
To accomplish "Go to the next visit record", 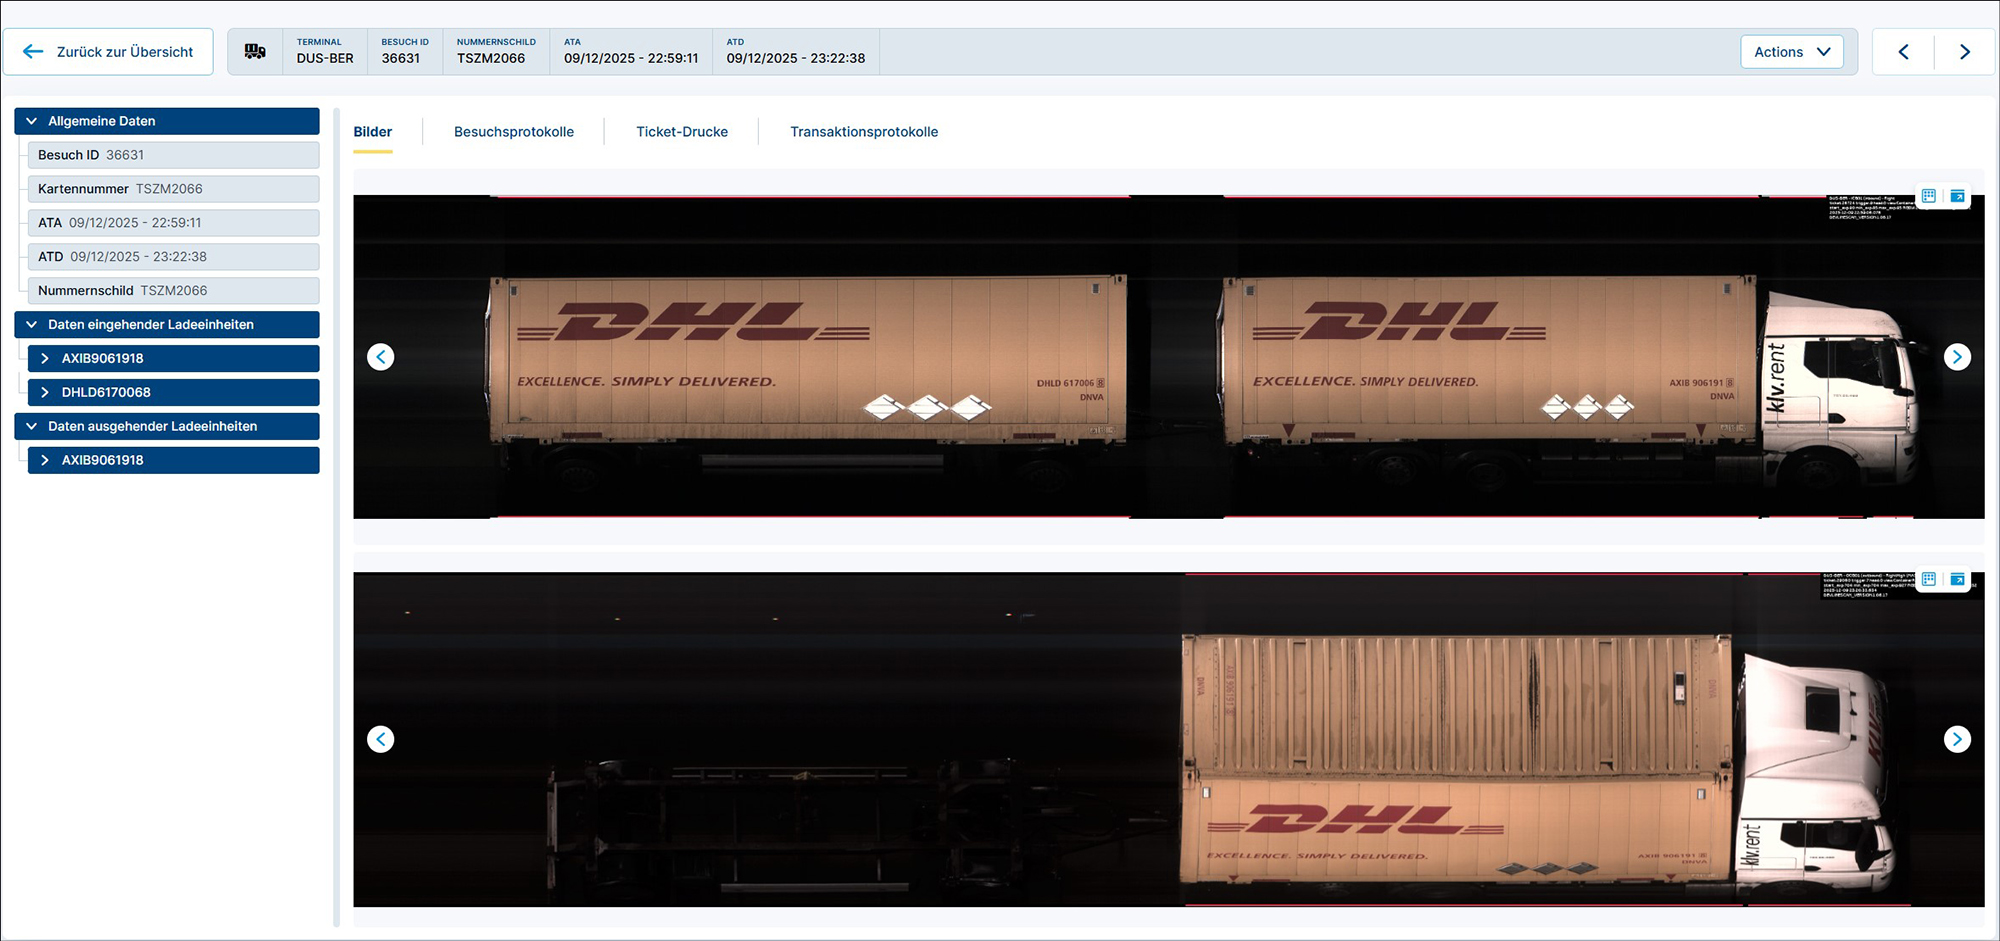I will (x=1964, y=52).
